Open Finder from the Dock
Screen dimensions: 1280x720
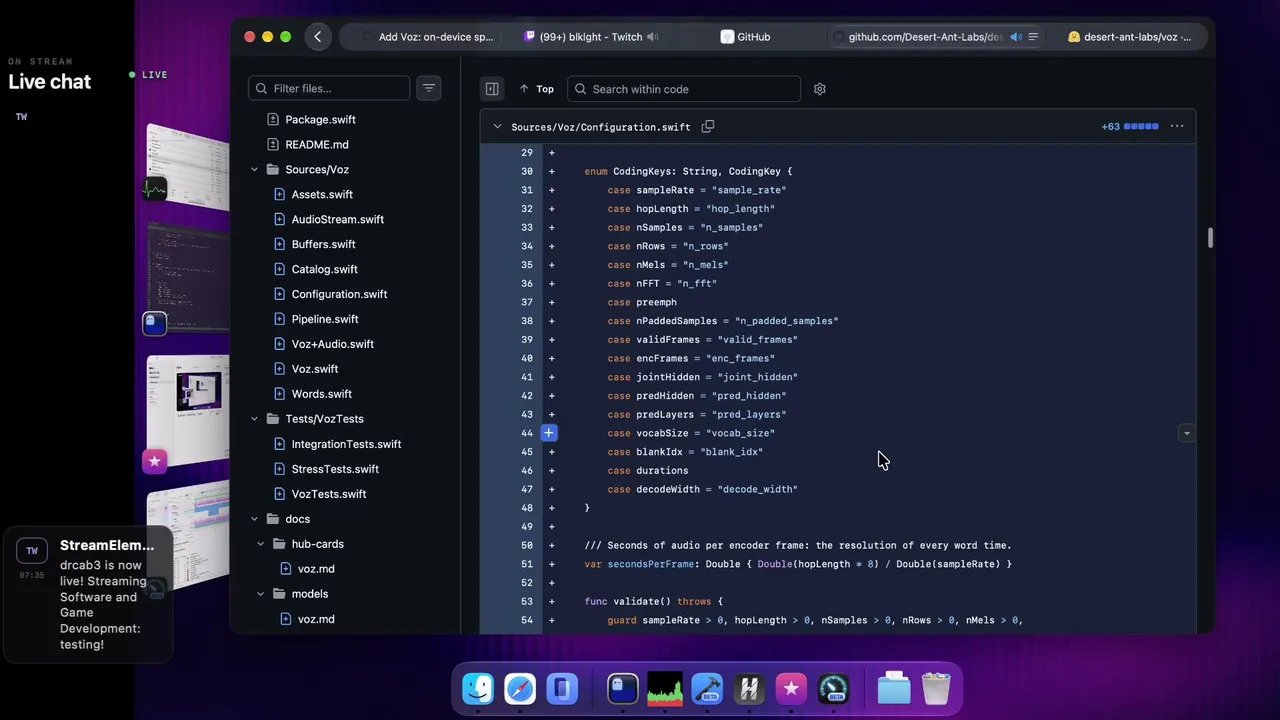pos(478,689)
